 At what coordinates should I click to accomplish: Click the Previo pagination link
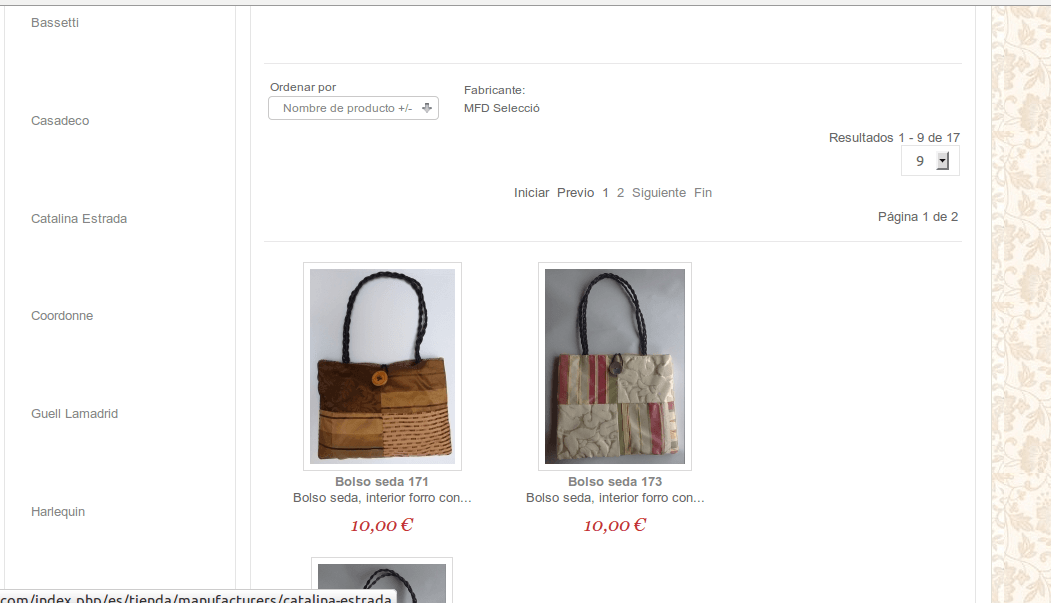coord(575,192)
